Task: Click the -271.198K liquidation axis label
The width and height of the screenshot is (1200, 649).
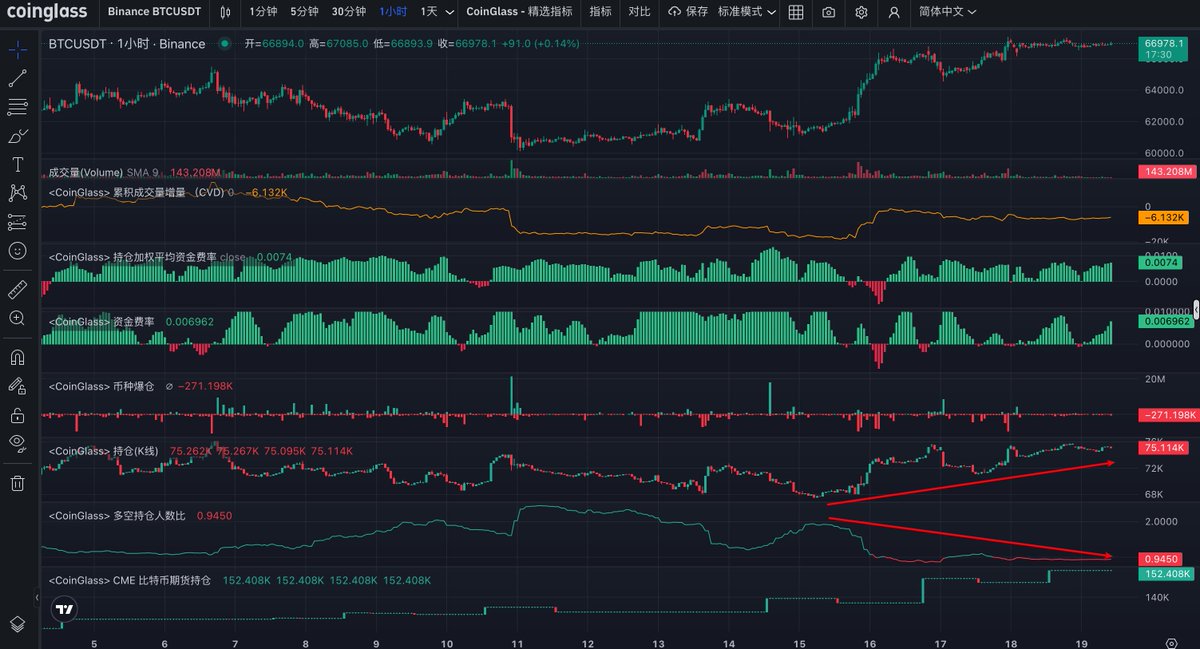Action: click(x=1166, y=415)
